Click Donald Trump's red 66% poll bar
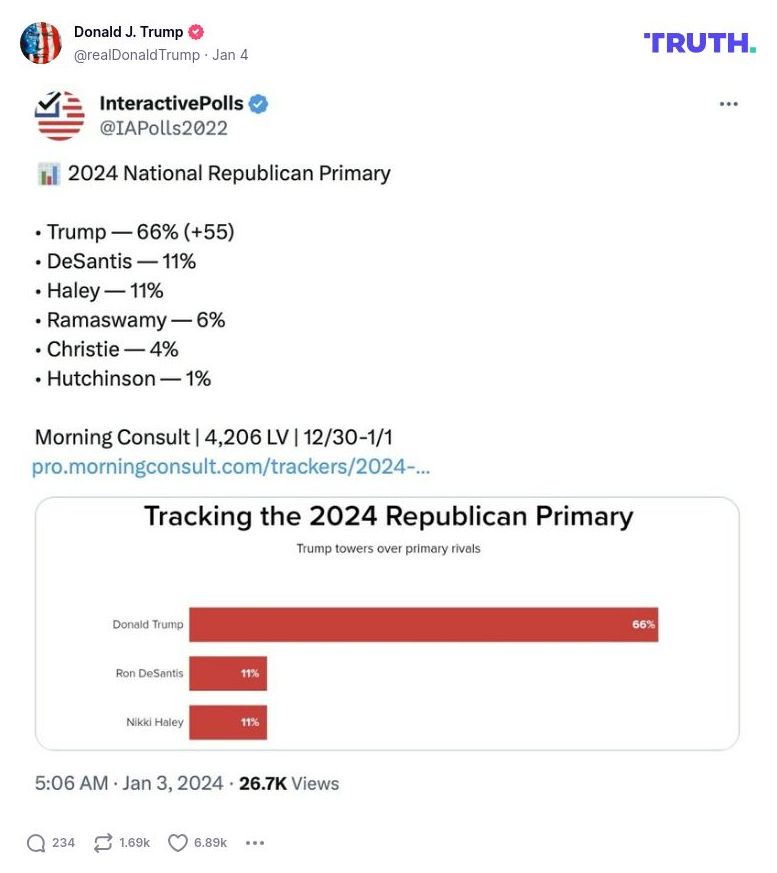Viewport: 777px width, 873px height. coord(424,624)
